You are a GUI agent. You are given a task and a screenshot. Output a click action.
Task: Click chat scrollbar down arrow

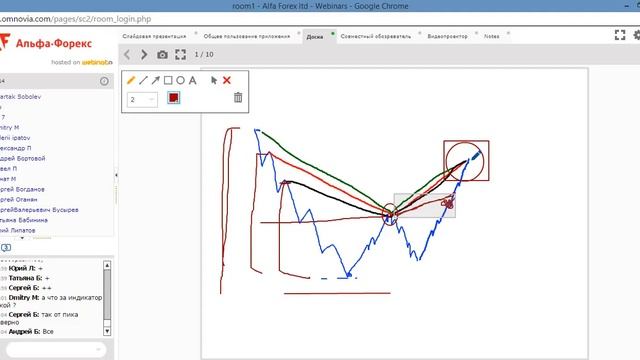[x=107, y=331]
